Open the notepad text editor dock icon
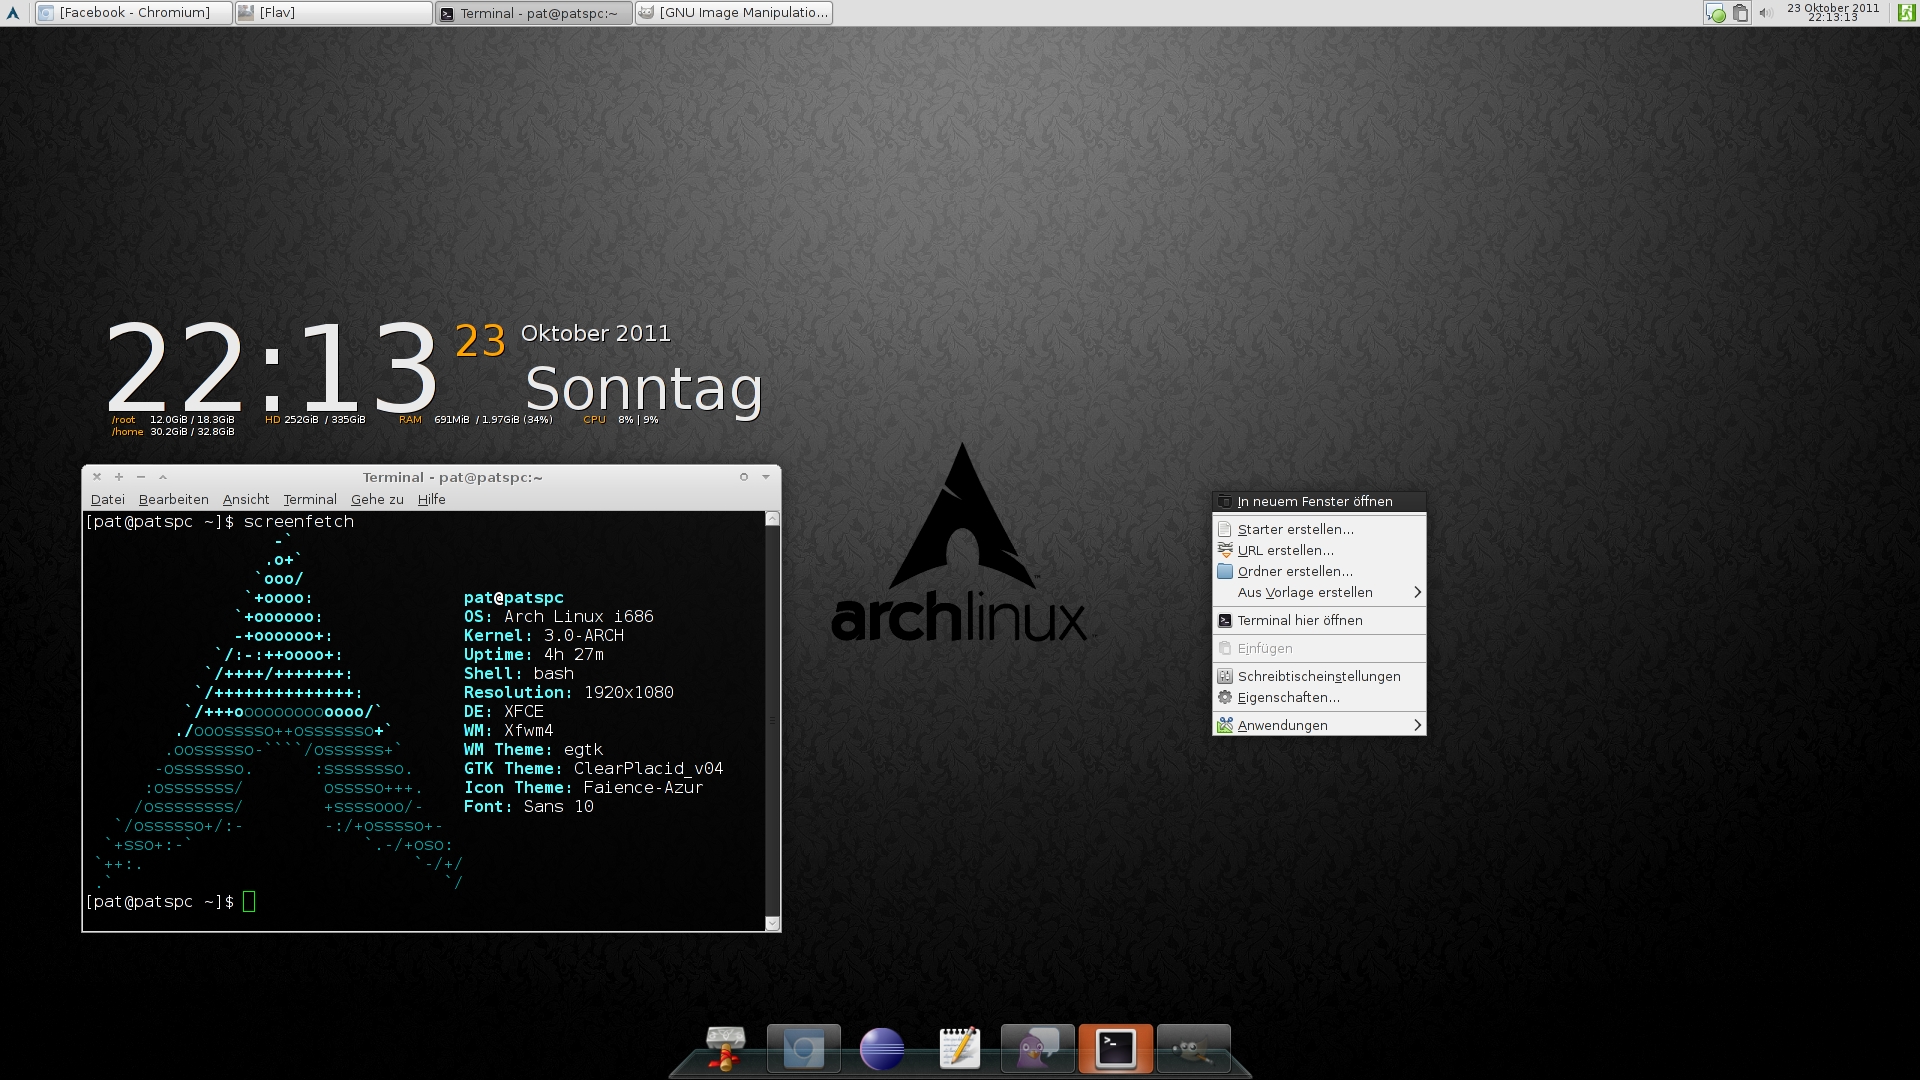Image resolution: width=1920 pixels, height=1080 pixels. click(x=960, y=1049)
